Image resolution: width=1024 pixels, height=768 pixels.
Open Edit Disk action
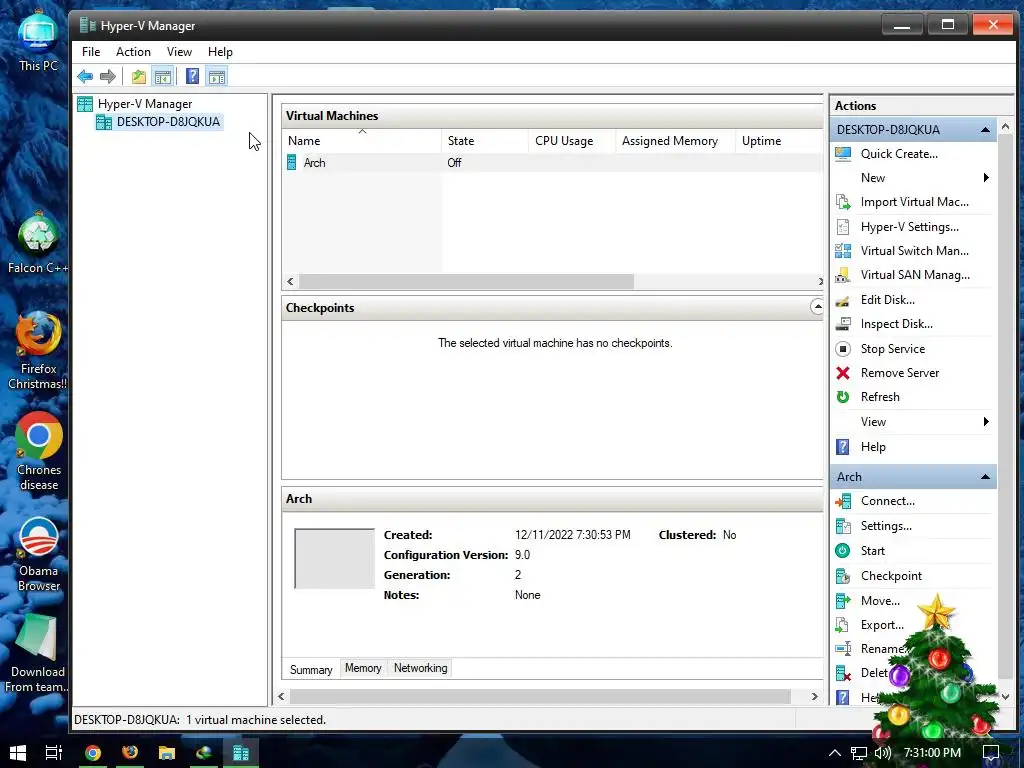tap(887, 300)
